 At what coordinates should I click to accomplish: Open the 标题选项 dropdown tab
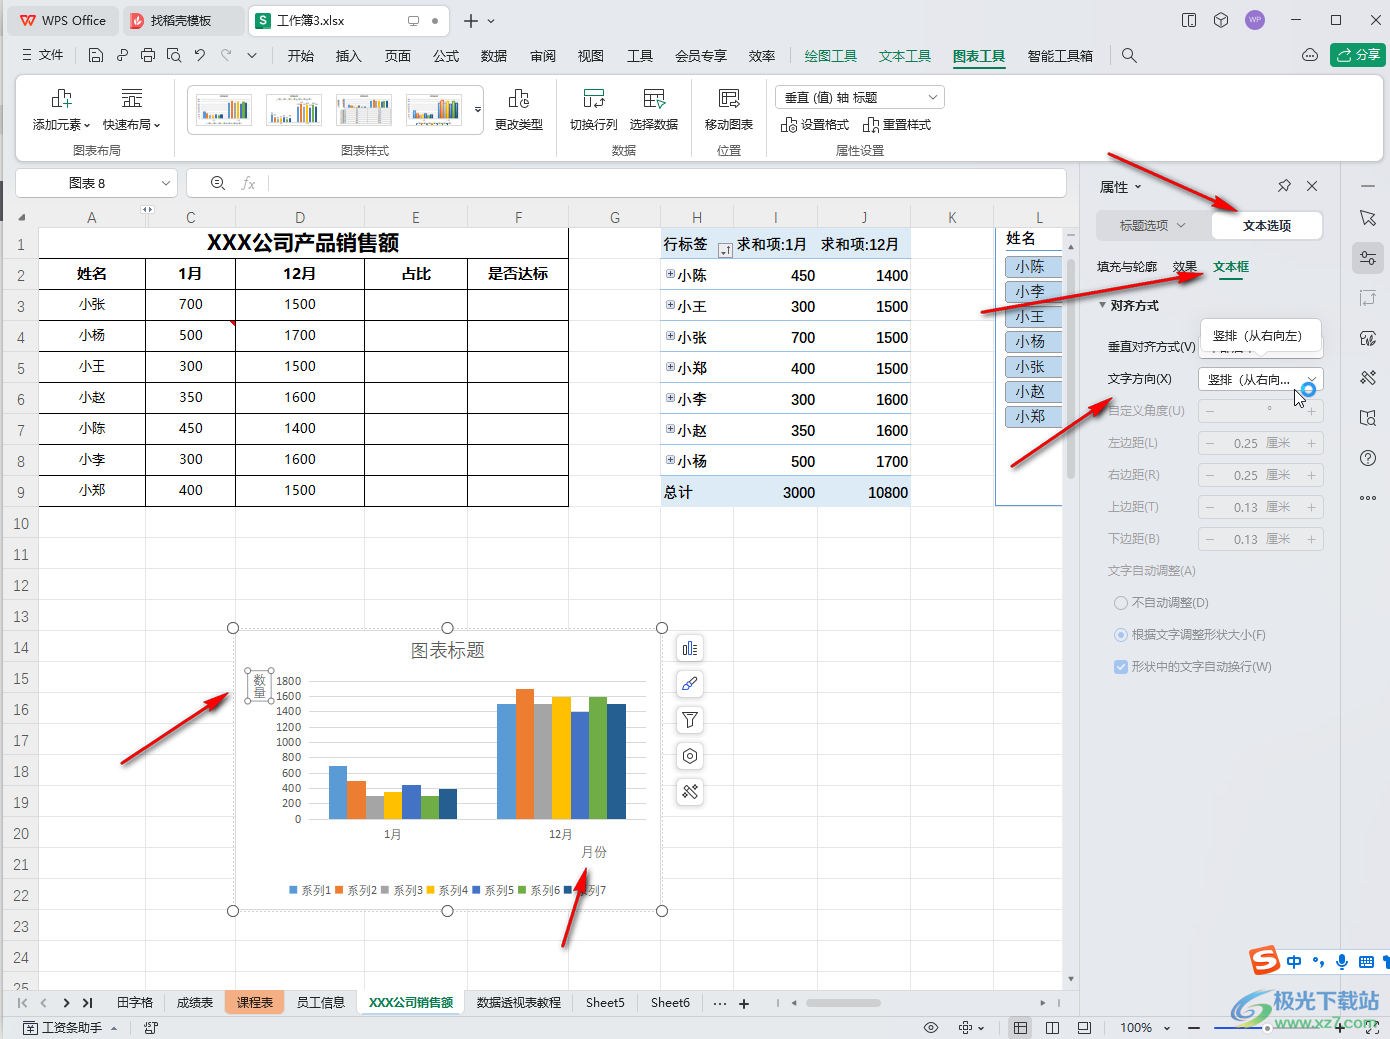coord(1153,226)
